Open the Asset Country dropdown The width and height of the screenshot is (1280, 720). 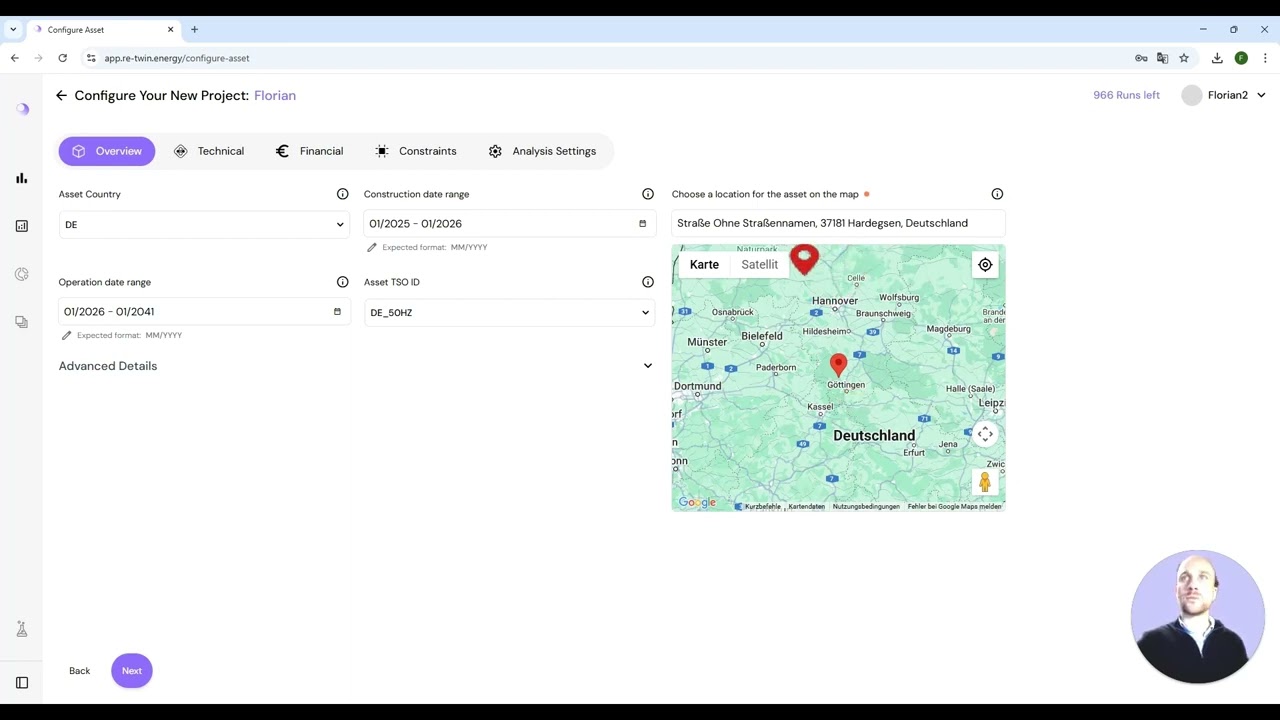[204, 225]
